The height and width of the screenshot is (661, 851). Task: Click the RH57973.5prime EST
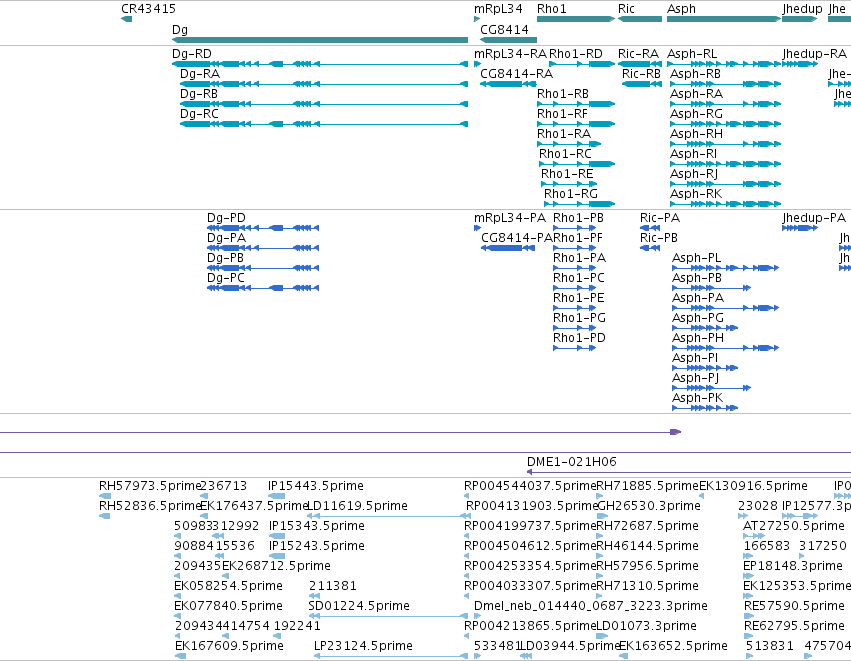click(x=105, y=496)
